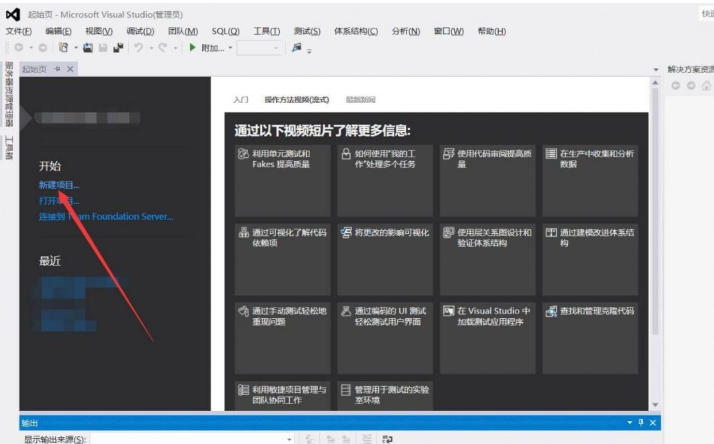Click the Connect to Team Foundation Server link
The height and width of the screenshot is (444, 714).
pos(105,216)
